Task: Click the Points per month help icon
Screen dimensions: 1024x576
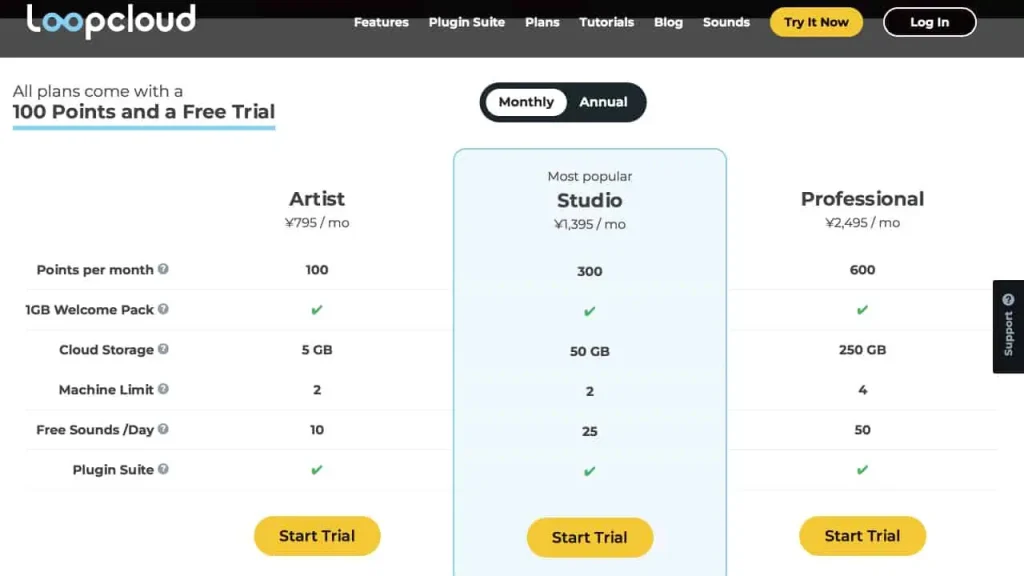Action: [x=163, y=269]
